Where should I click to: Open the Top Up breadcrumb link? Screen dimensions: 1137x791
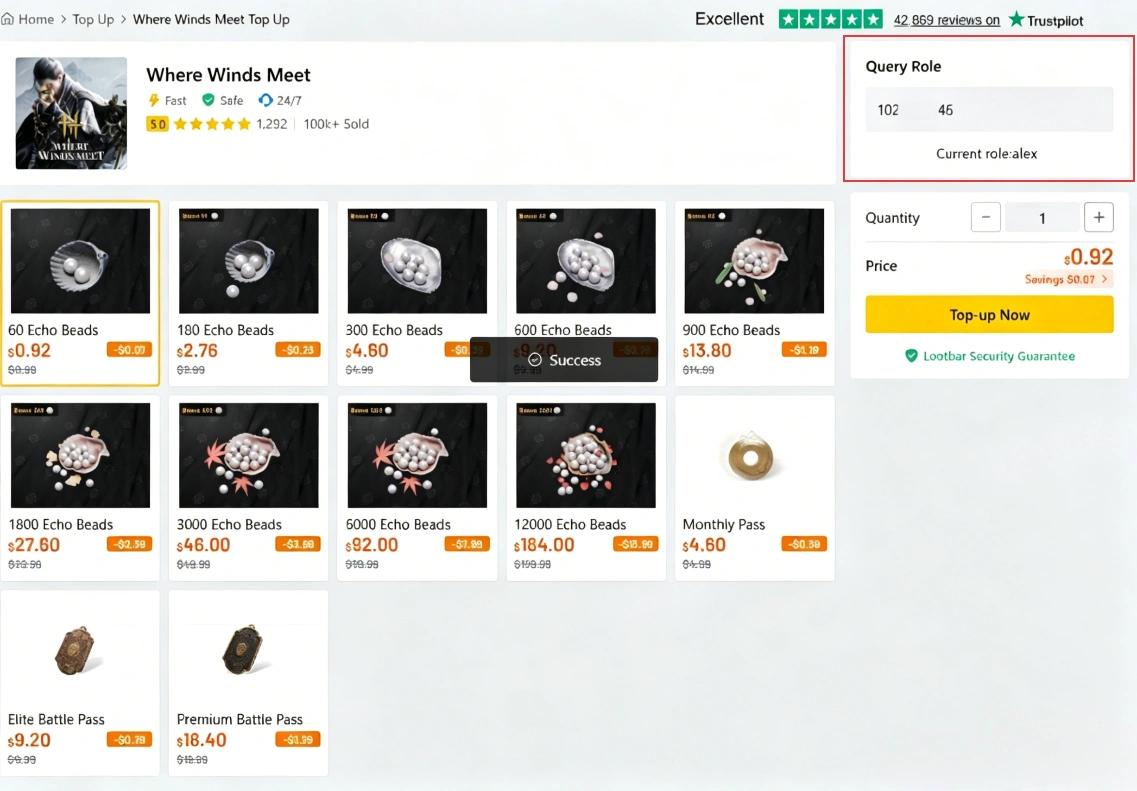tap(93, 19)
